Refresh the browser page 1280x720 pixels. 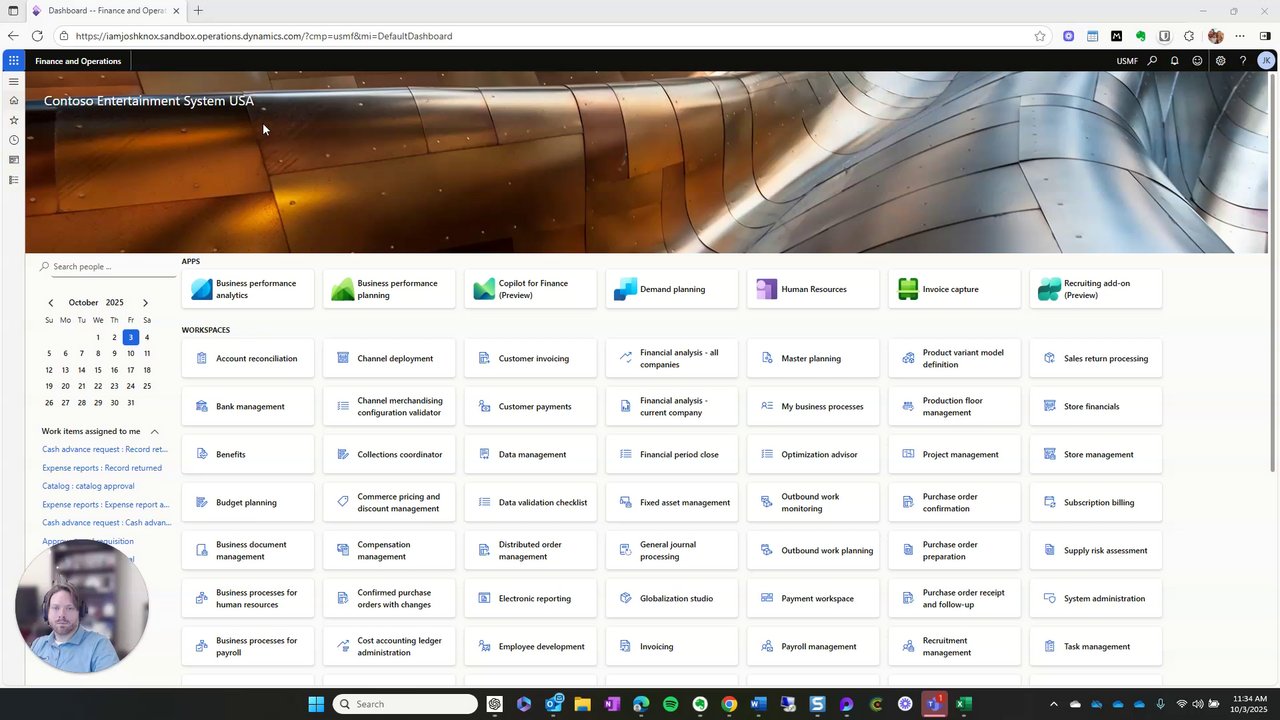(x=37, y=36)
